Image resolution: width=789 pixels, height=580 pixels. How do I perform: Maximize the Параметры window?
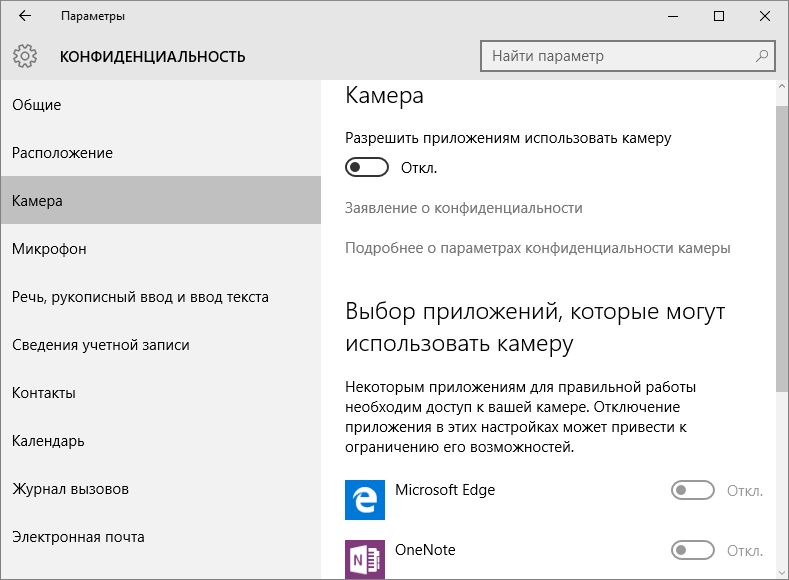point(719,16)
